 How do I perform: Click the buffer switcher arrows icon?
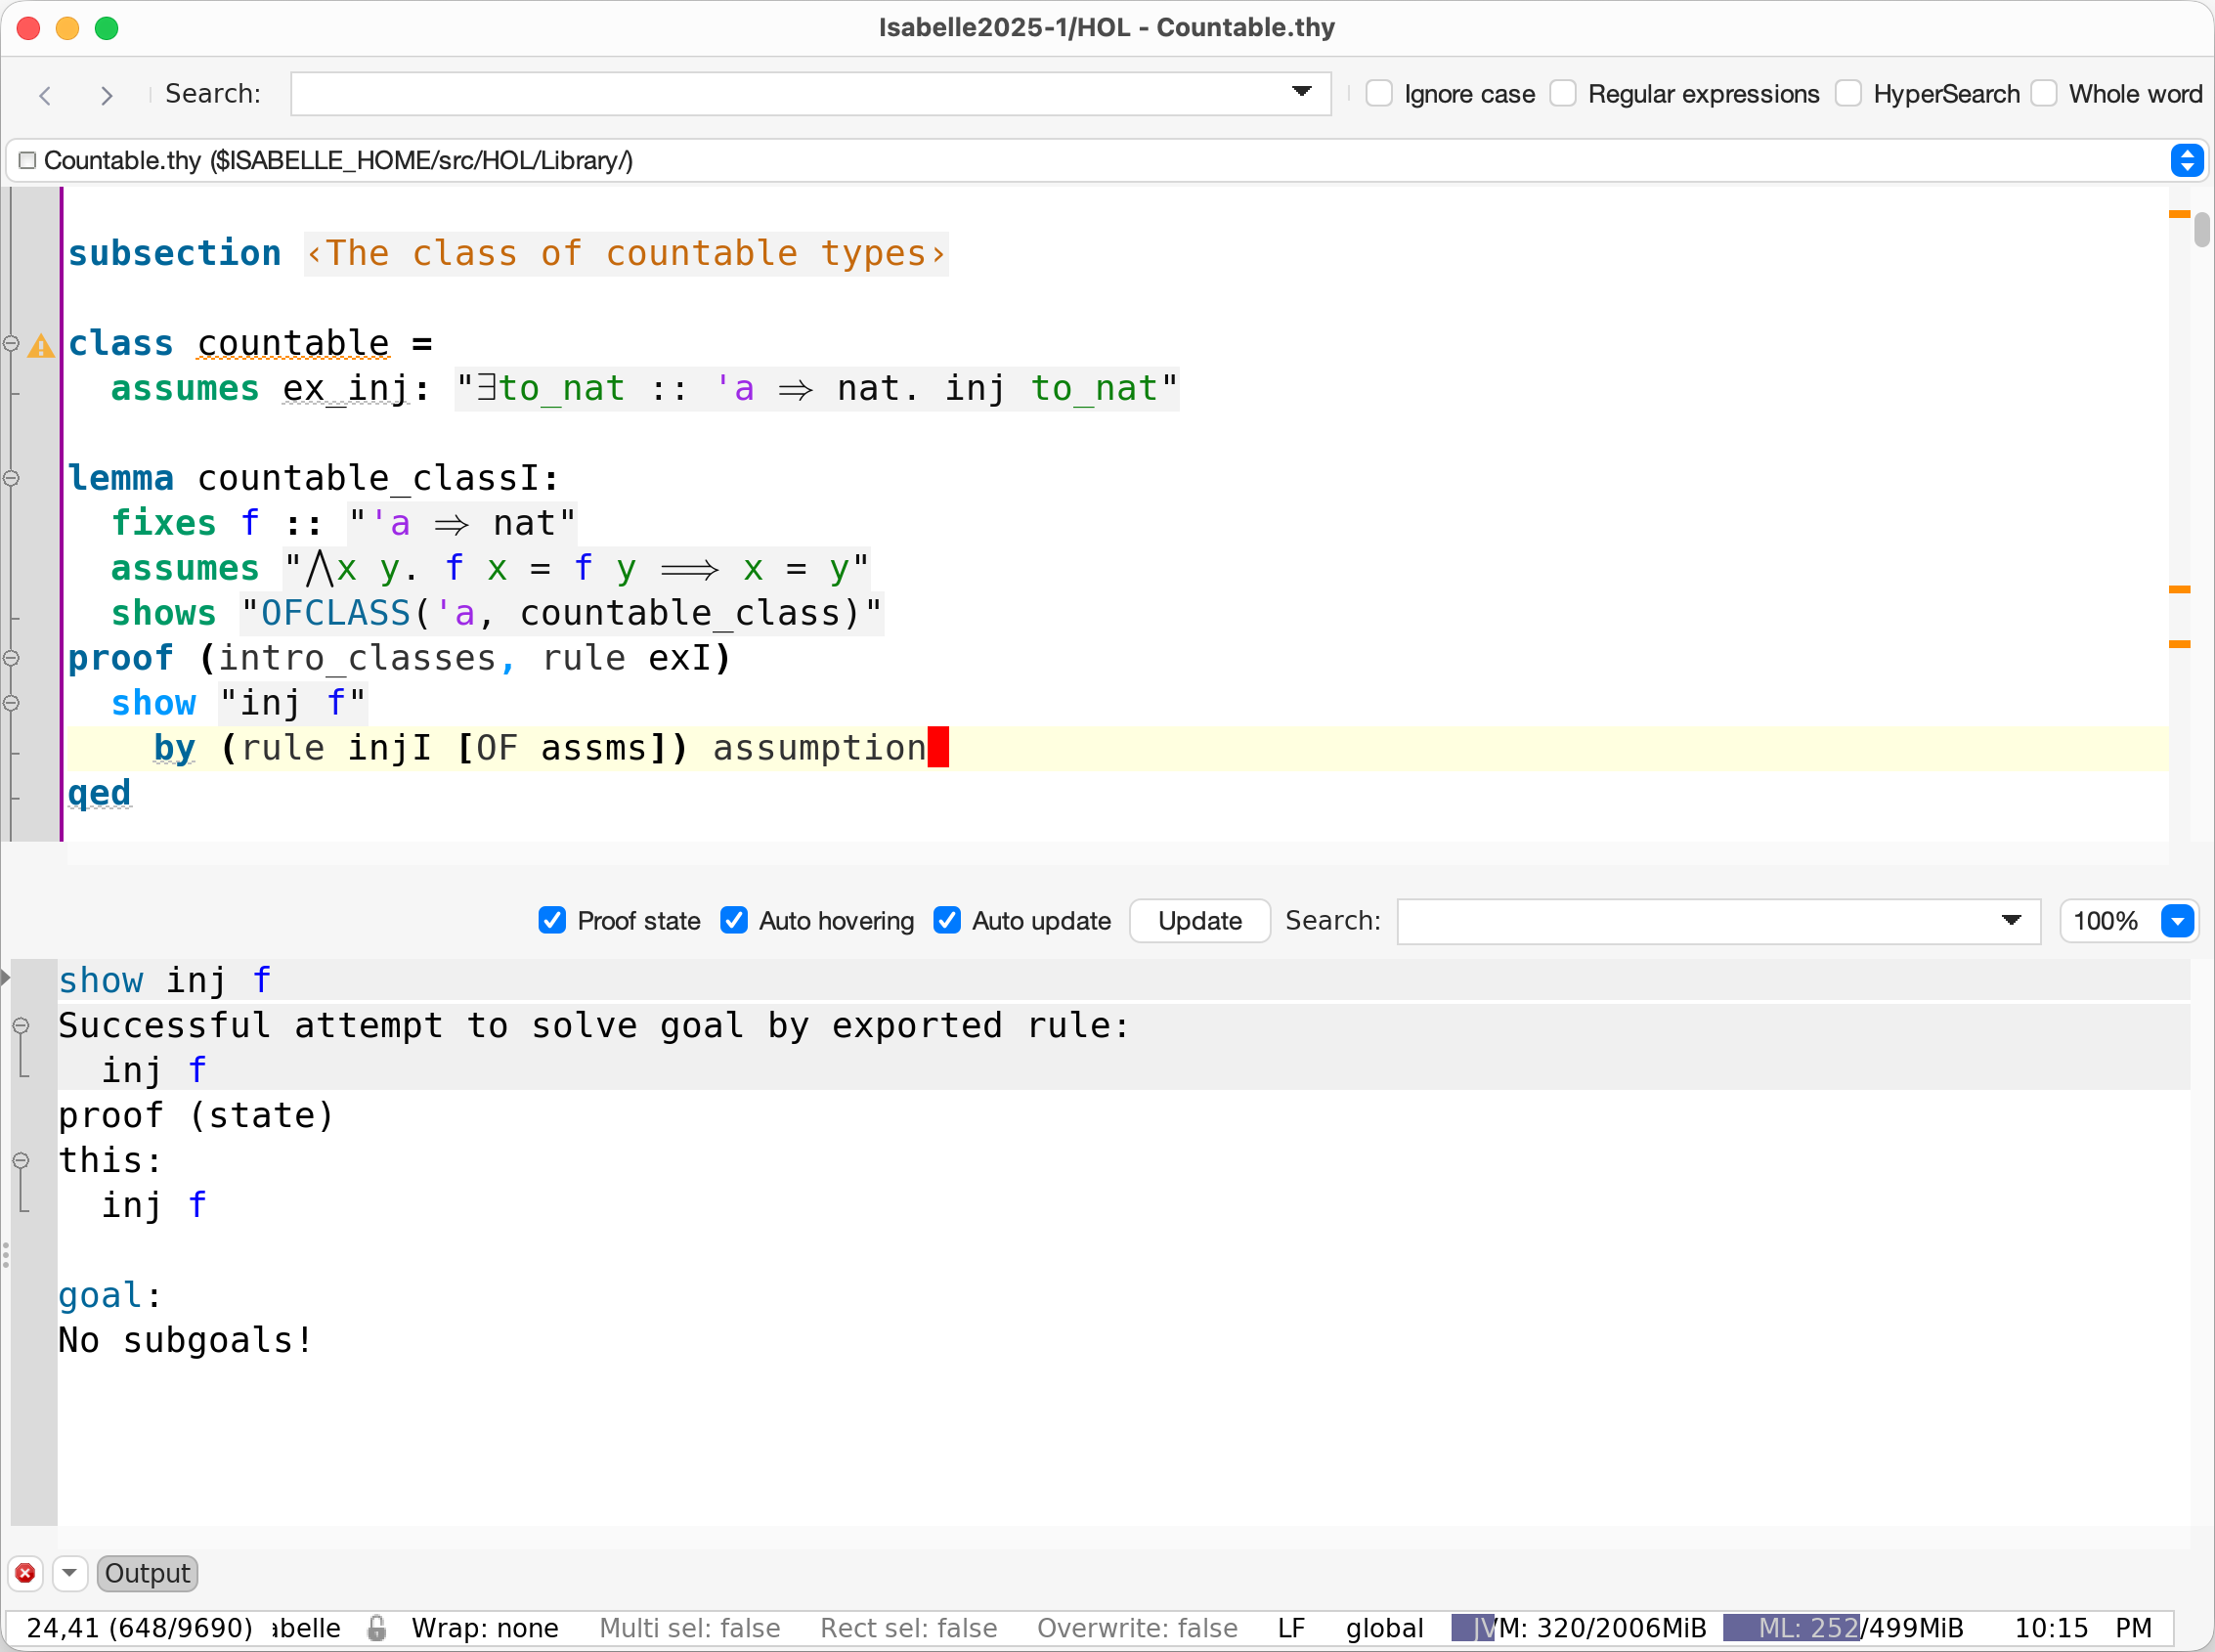pos(2187,160)
